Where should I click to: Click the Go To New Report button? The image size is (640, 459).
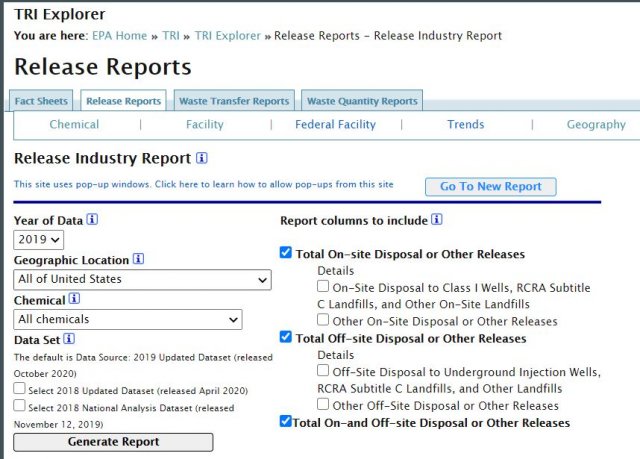(x=490, y=186)
